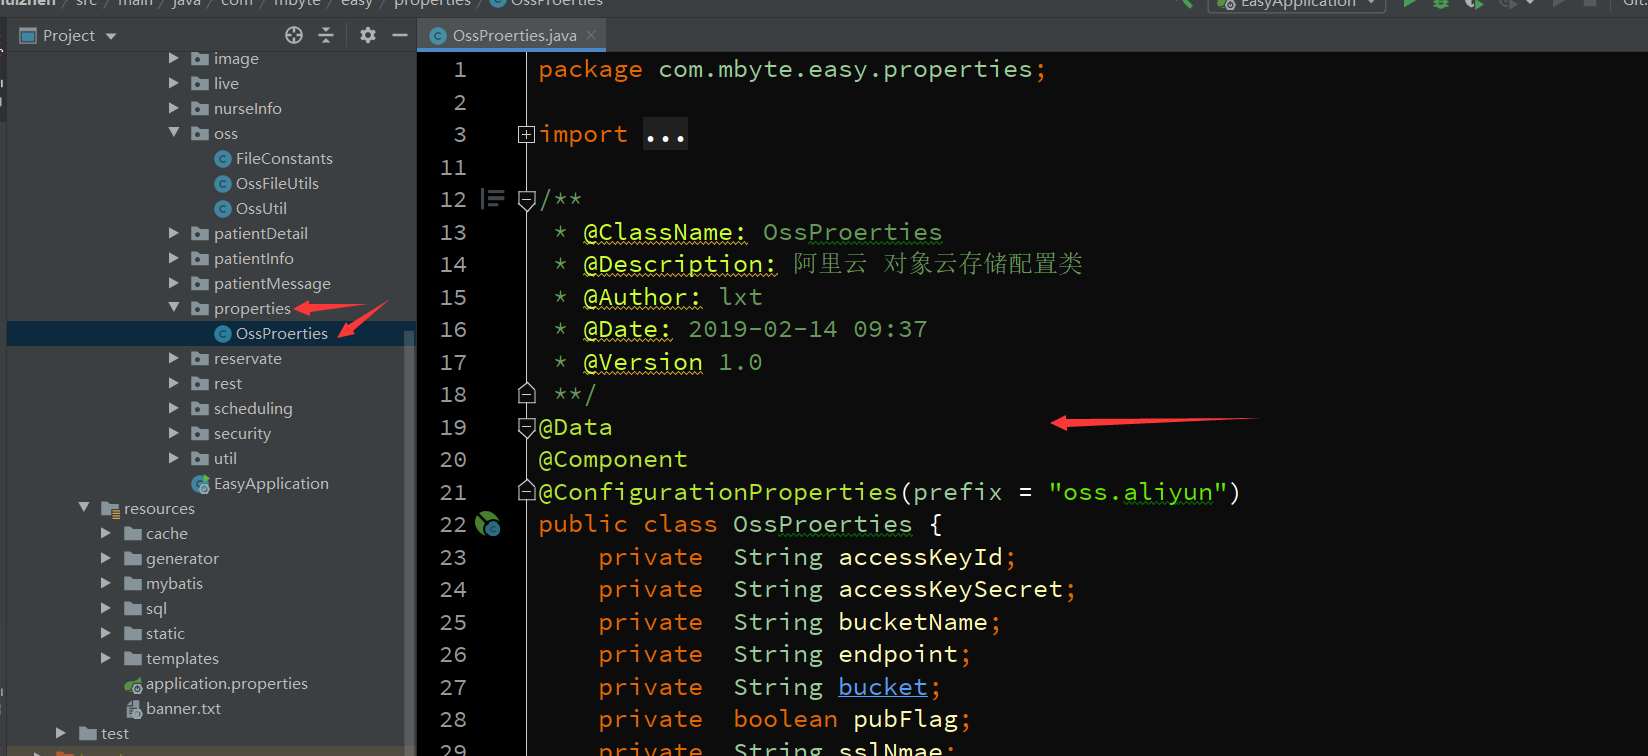Open application.properties file
The width and height of the screenshot is (1648, 756).
[x=227, y=683]
